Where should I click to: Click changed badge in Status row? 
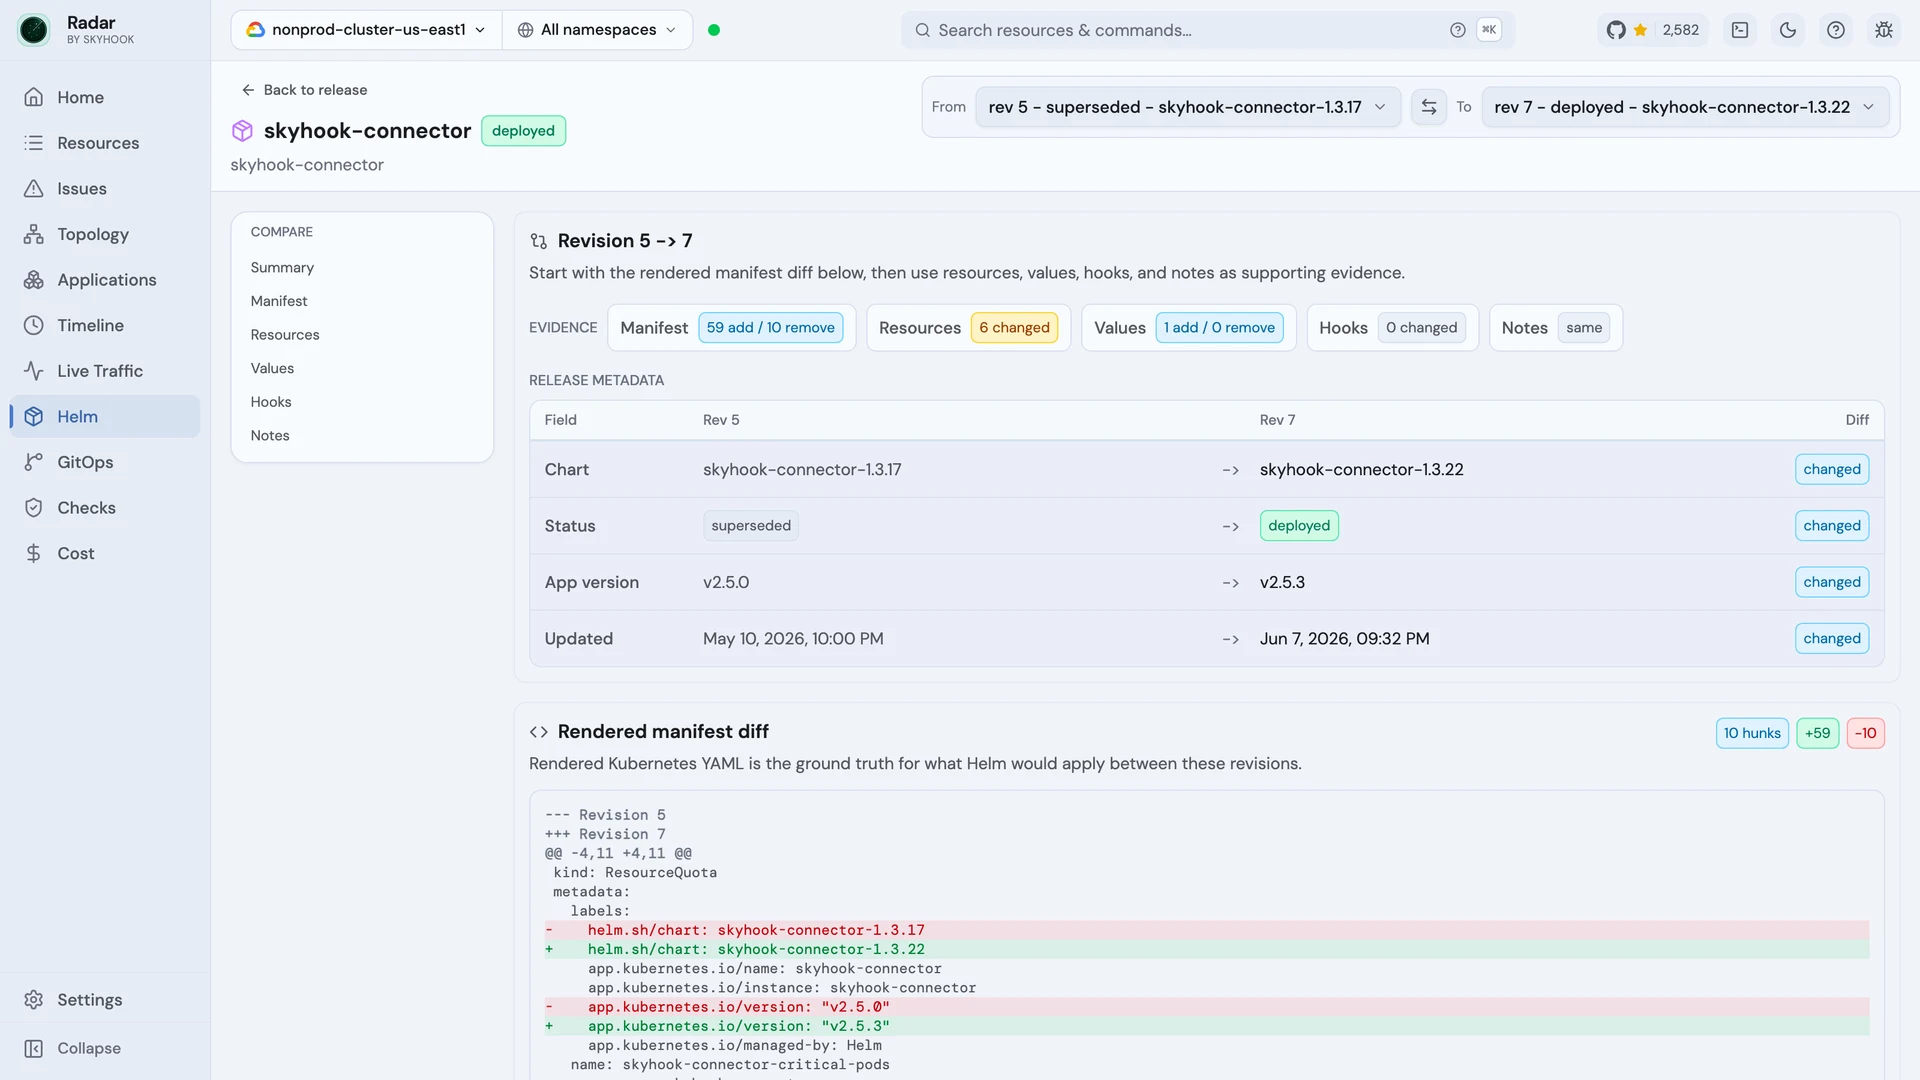pos(1831,526)
